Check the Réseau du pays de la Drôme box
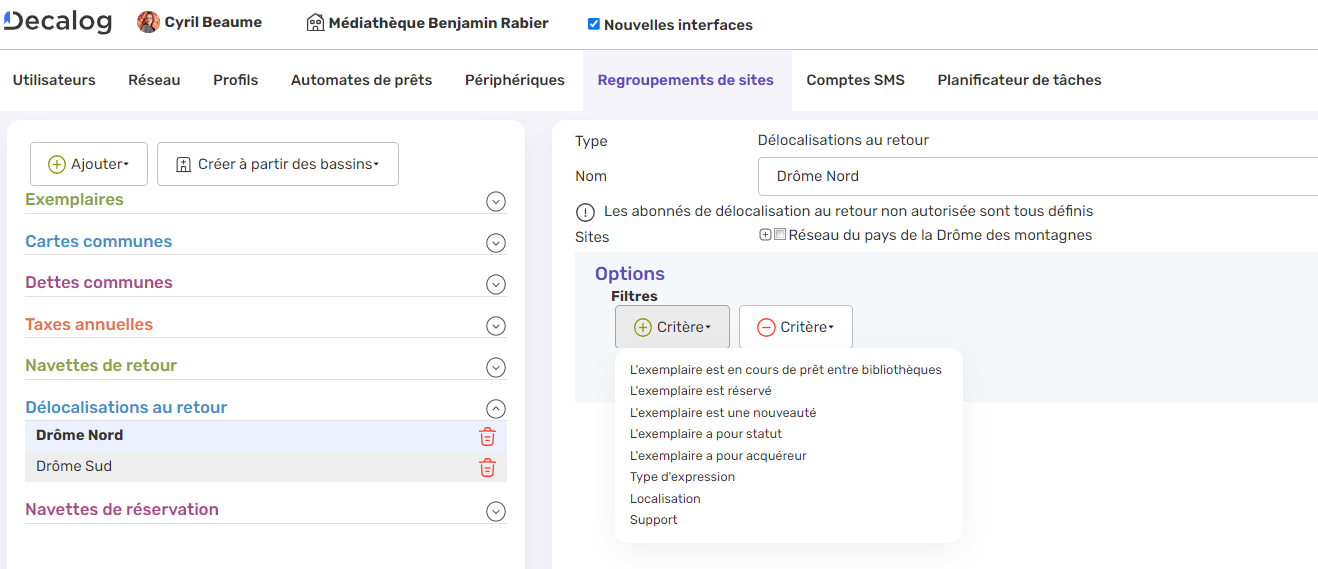The width and height of the screenshot is (1318, 569). 780,236
